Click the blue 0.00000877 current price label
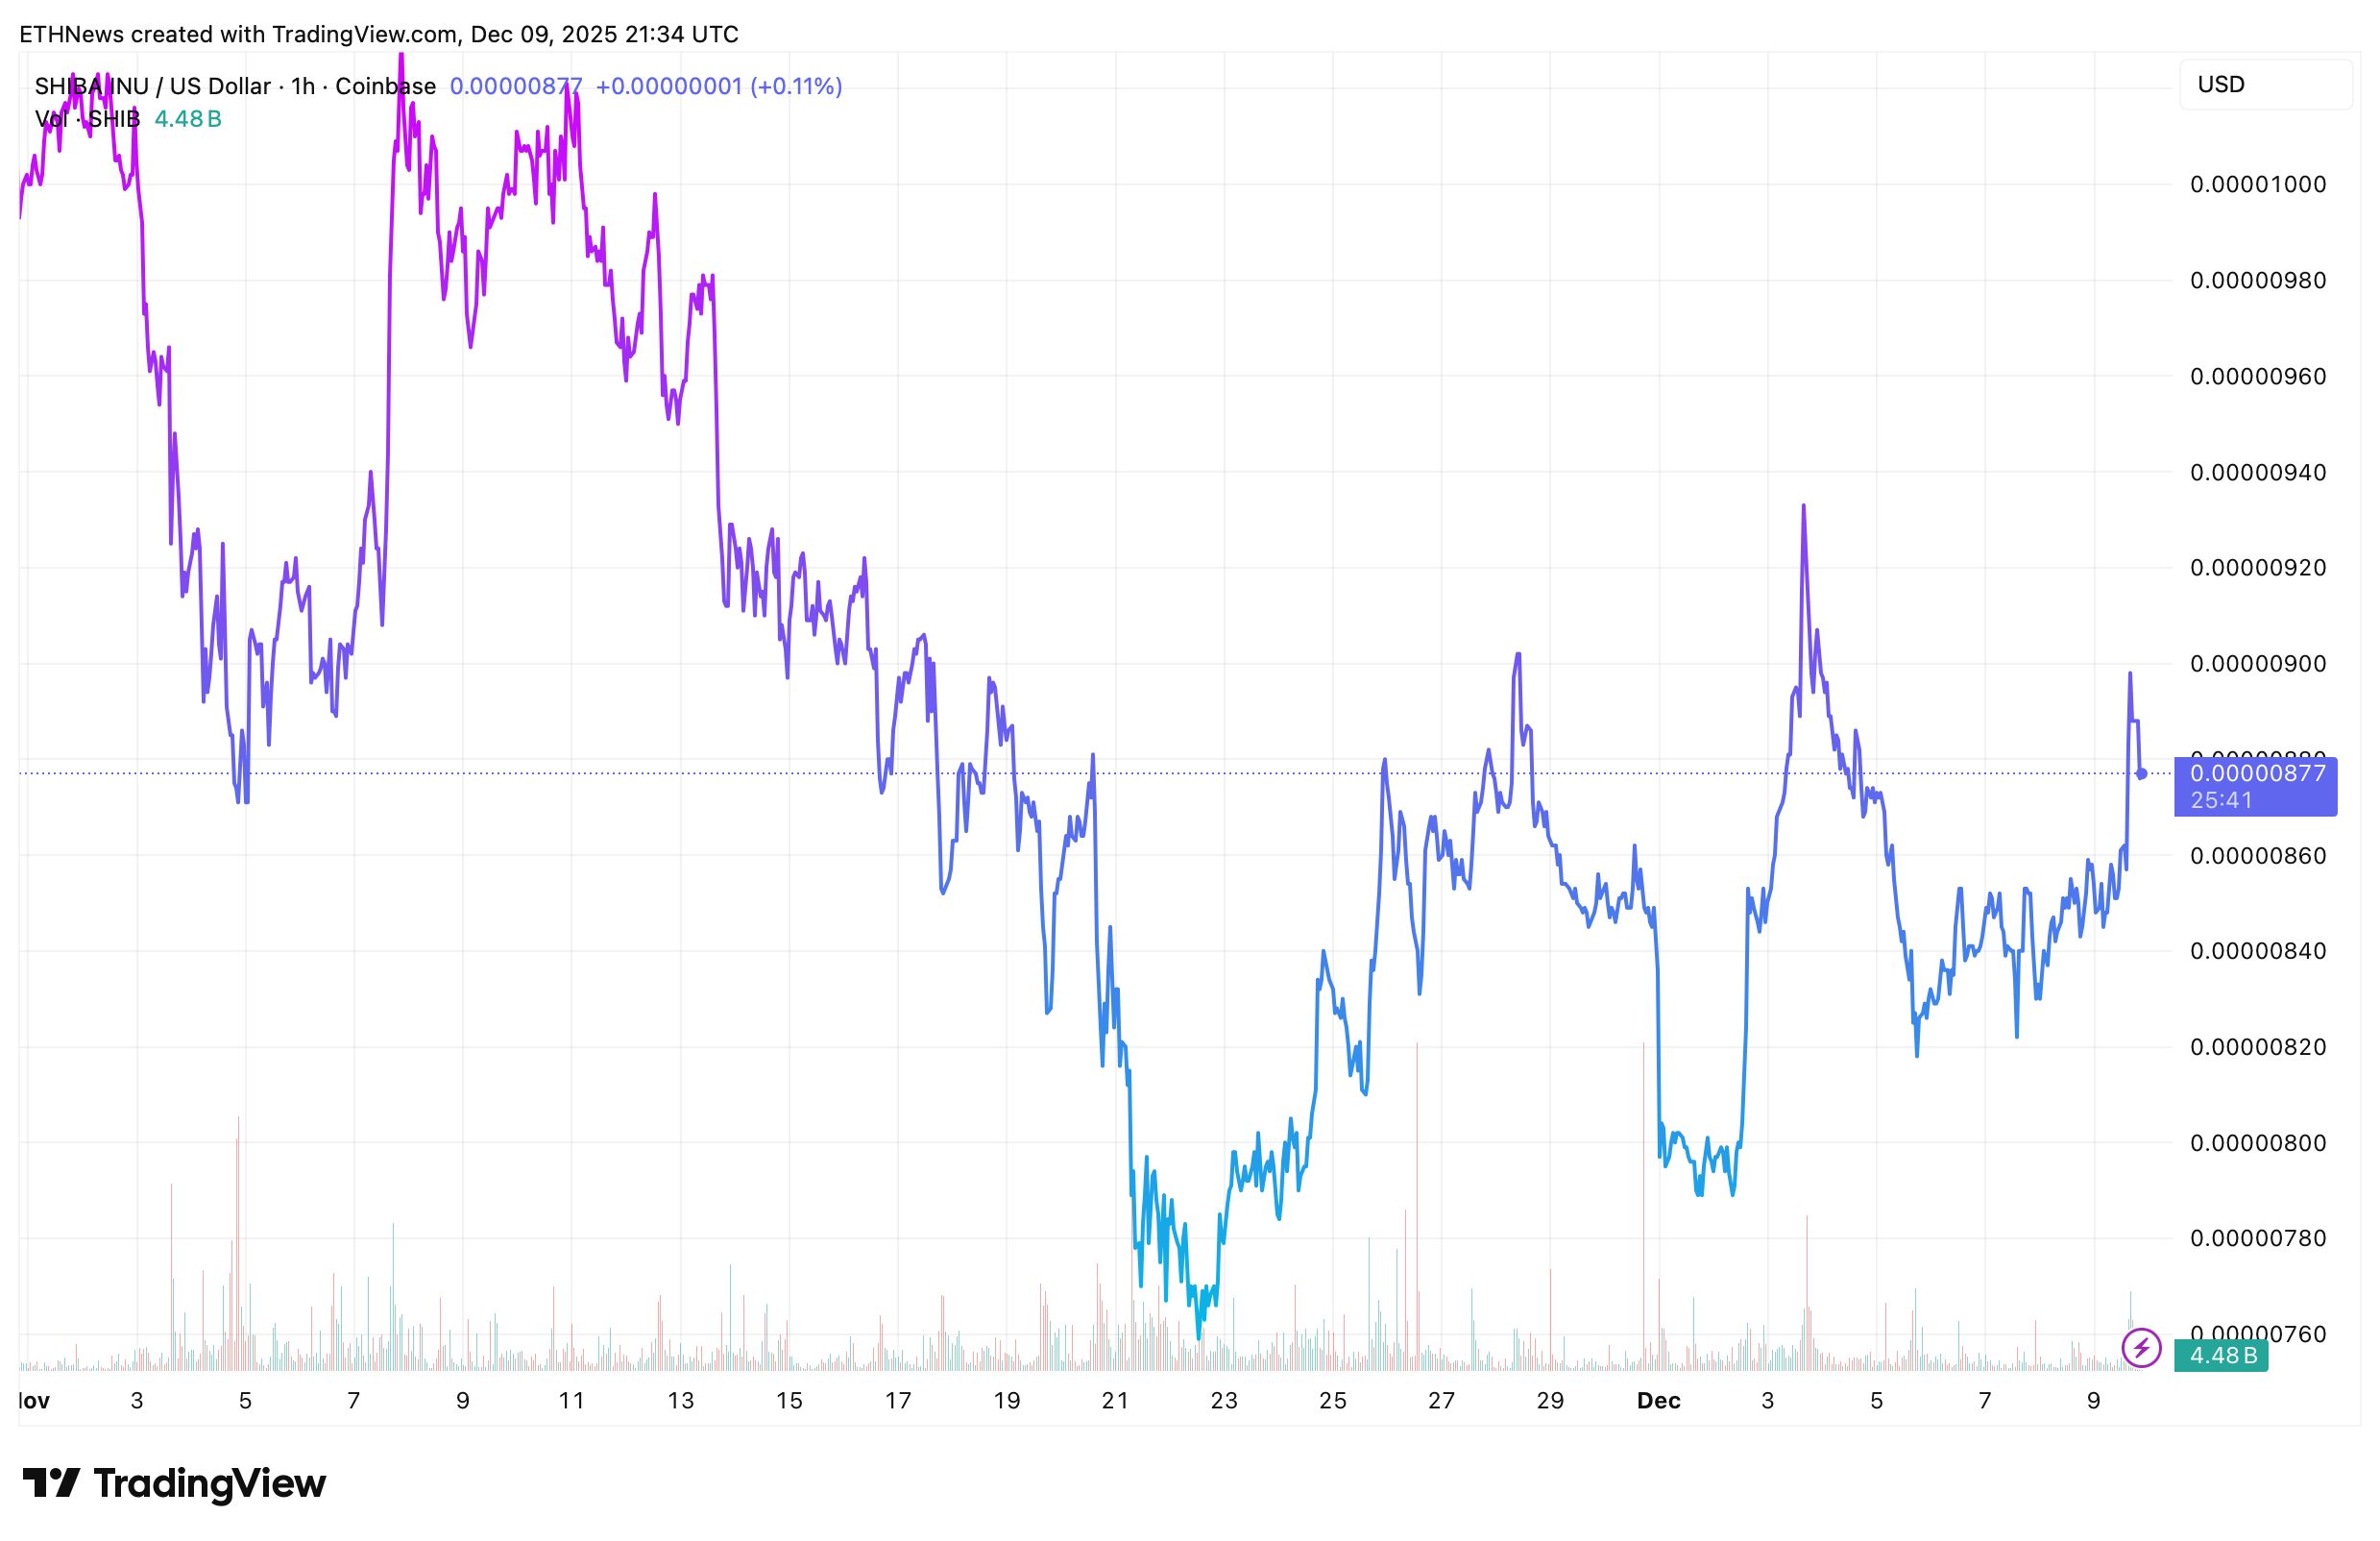 tap(2257, 773)
